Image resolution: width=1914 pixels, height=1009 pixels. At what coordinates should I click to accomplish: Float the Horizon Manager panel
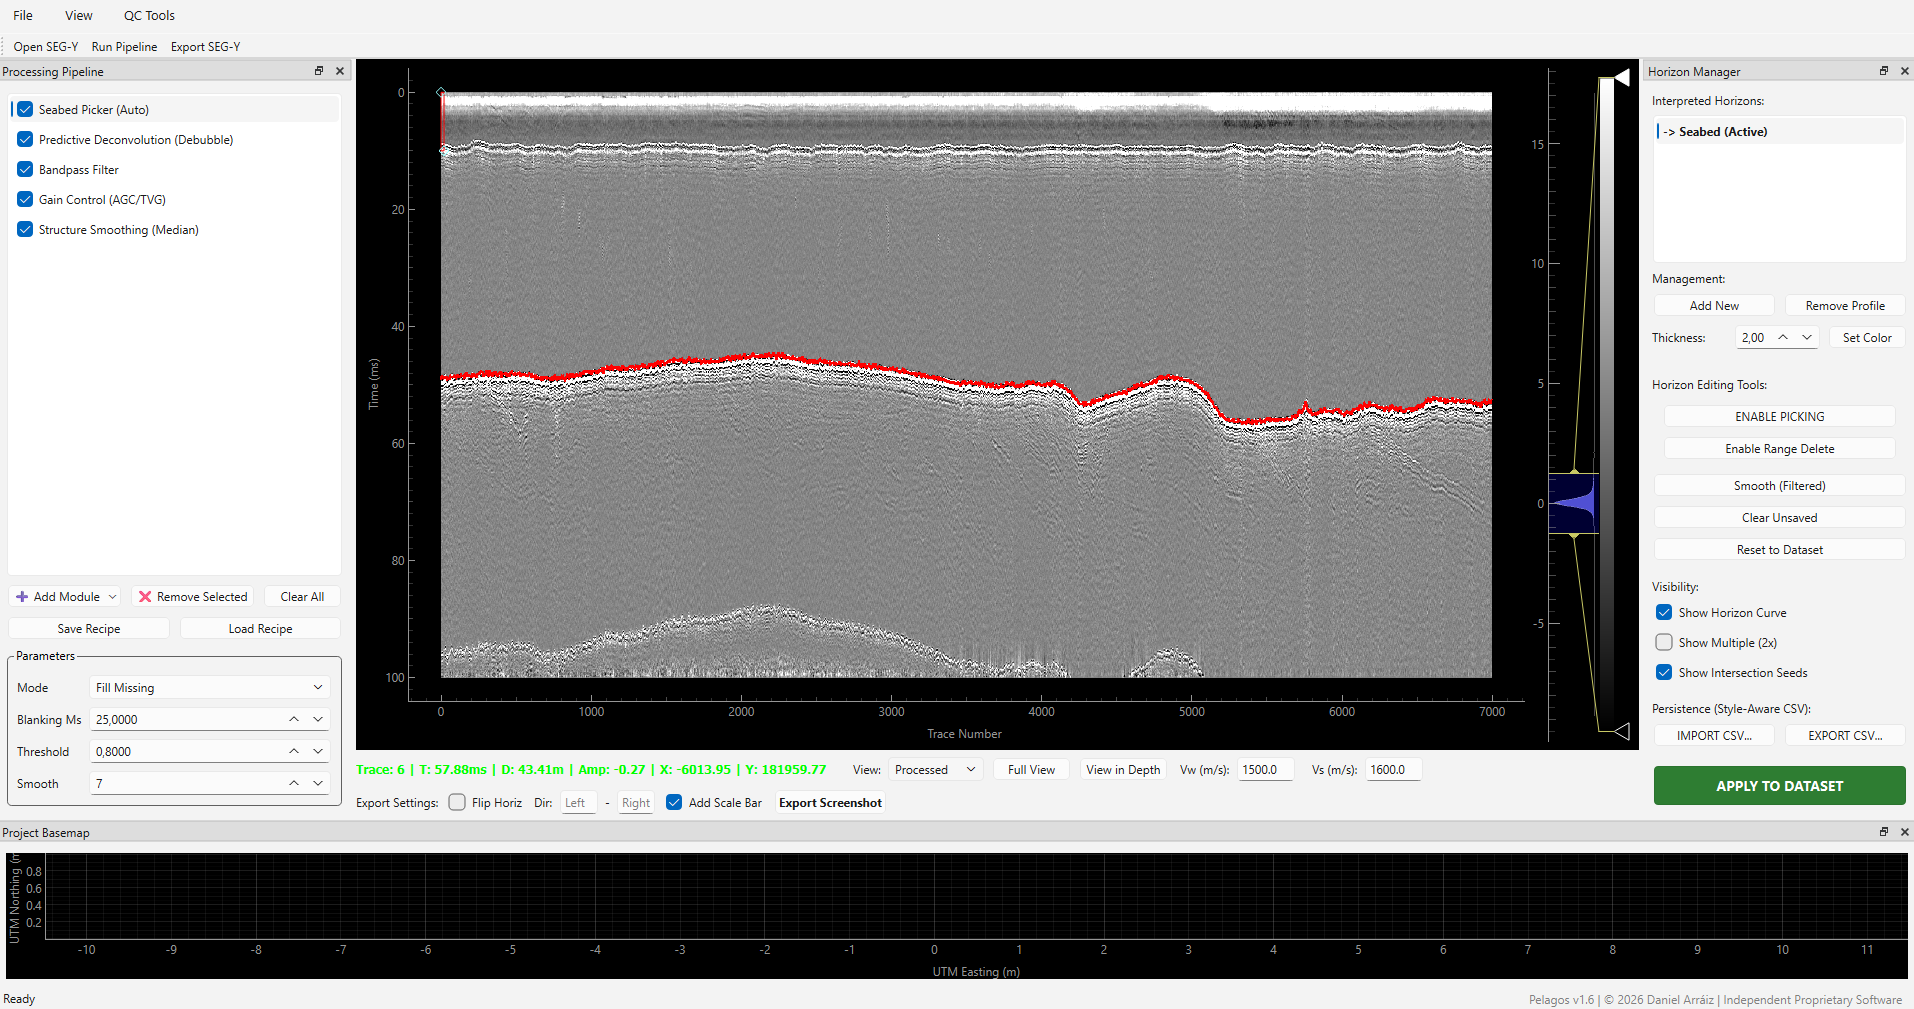[1884, 70]
